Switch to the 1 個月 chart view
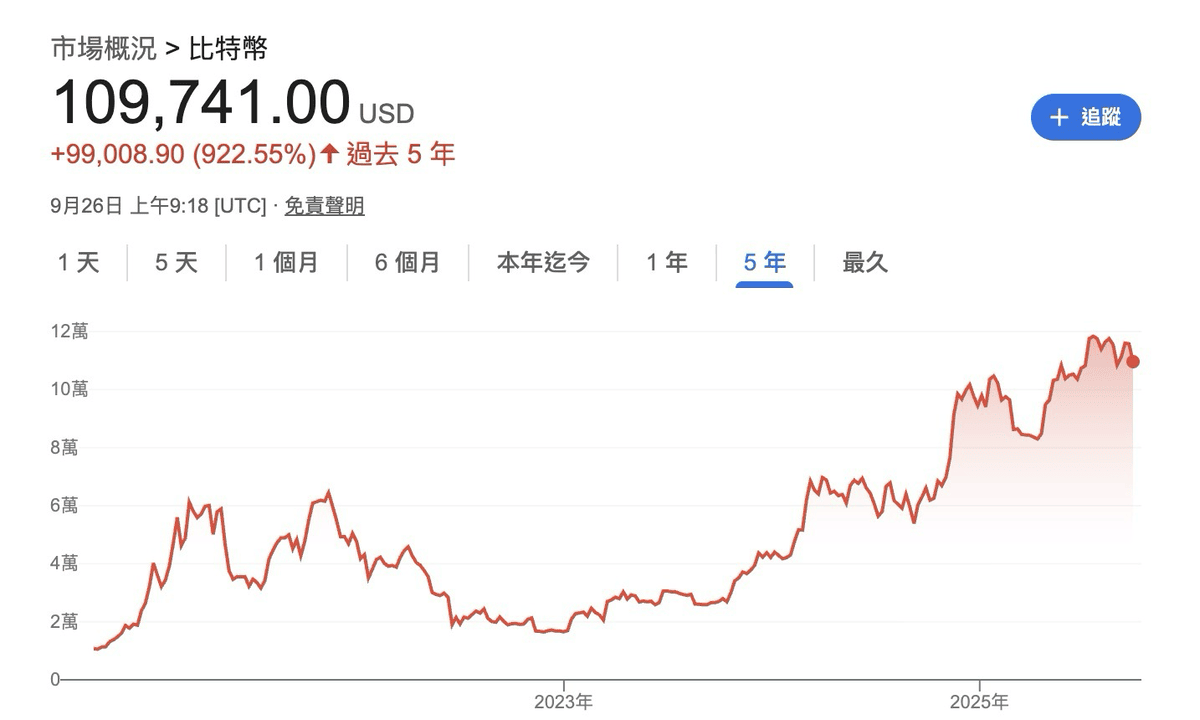This screenshot has height=720, width=1200. [x=285, y=262]
